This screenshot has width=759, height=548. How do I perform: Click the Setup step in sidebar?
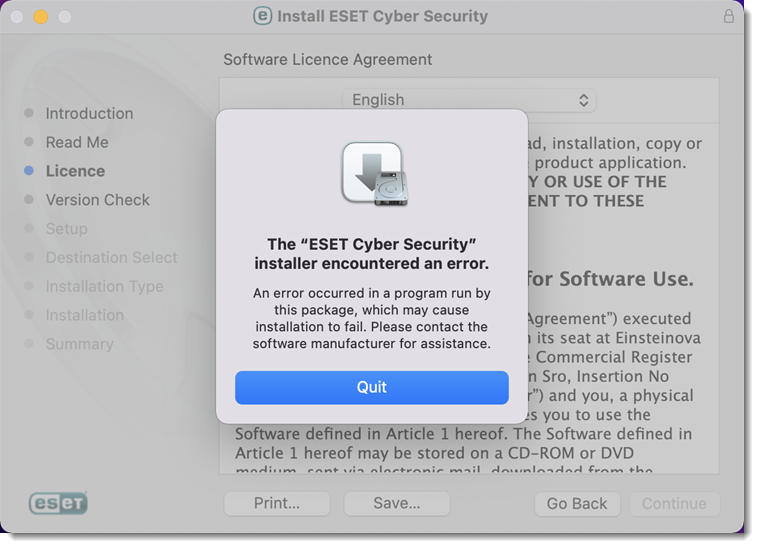66,229
